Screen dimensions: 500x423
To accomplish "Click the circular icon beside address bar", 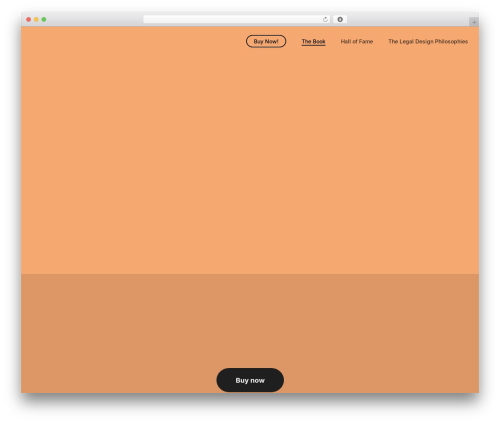I will tap(340, 20).
